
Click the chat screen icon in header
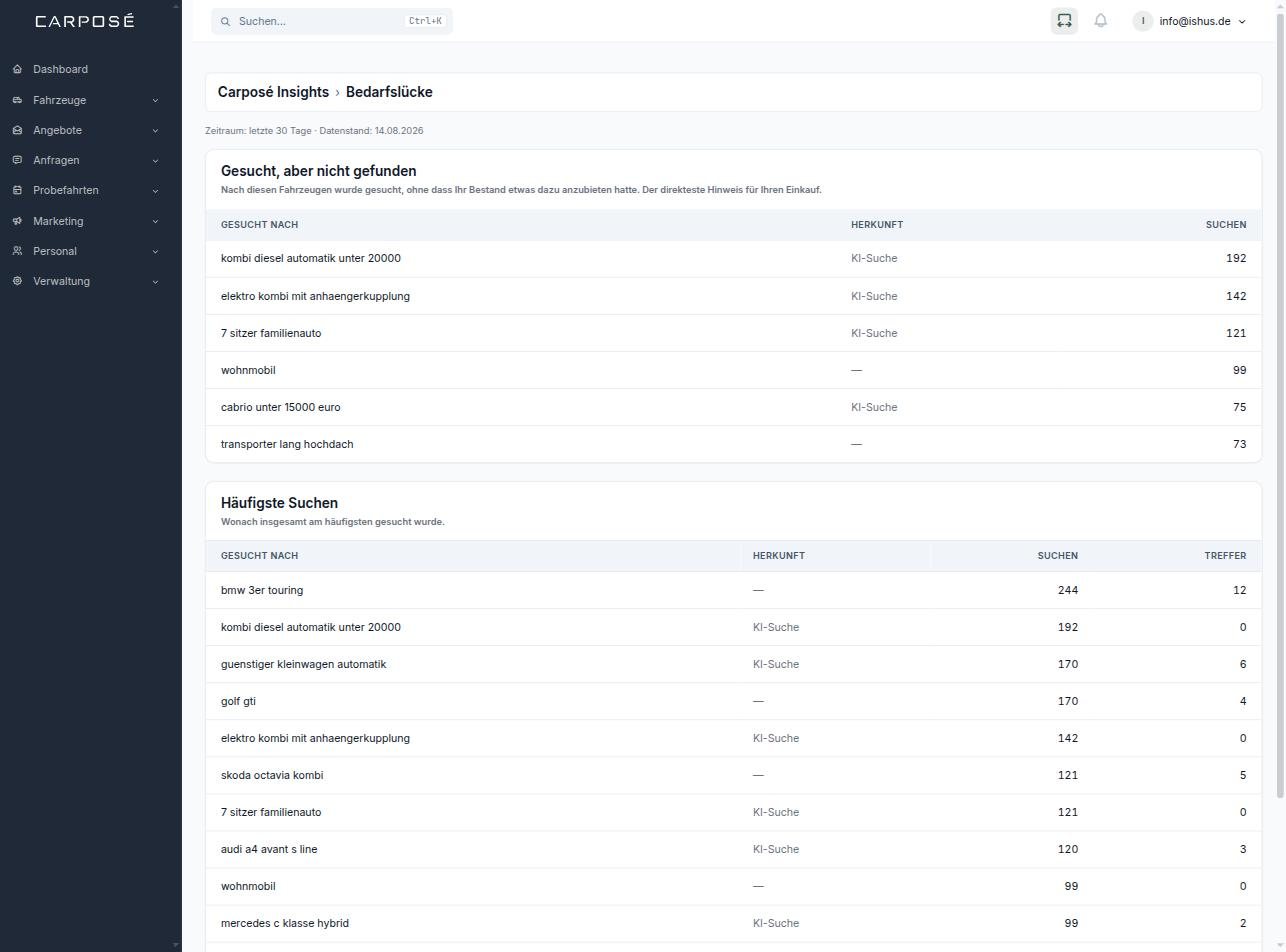click(1064, 21)
